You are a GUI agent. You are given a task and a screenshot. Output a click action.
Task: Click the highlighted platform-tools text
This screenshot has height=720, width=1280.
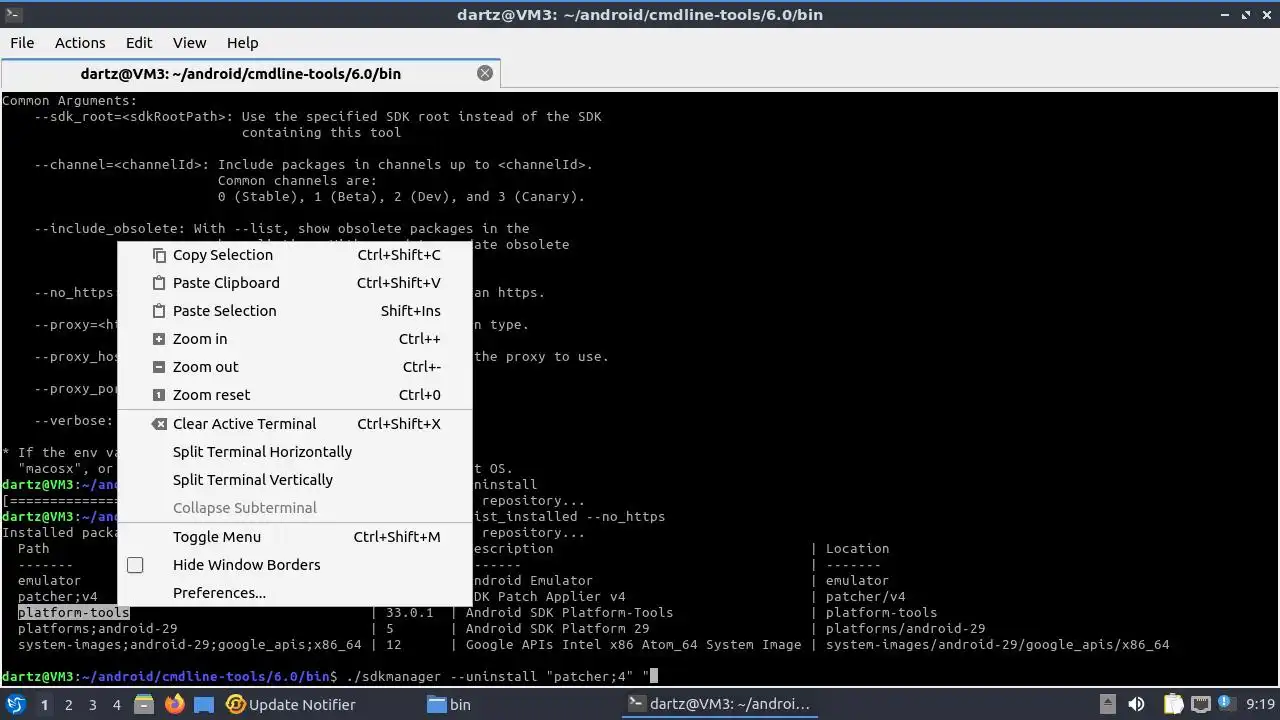pyautogui.click(x=74, y=613)
